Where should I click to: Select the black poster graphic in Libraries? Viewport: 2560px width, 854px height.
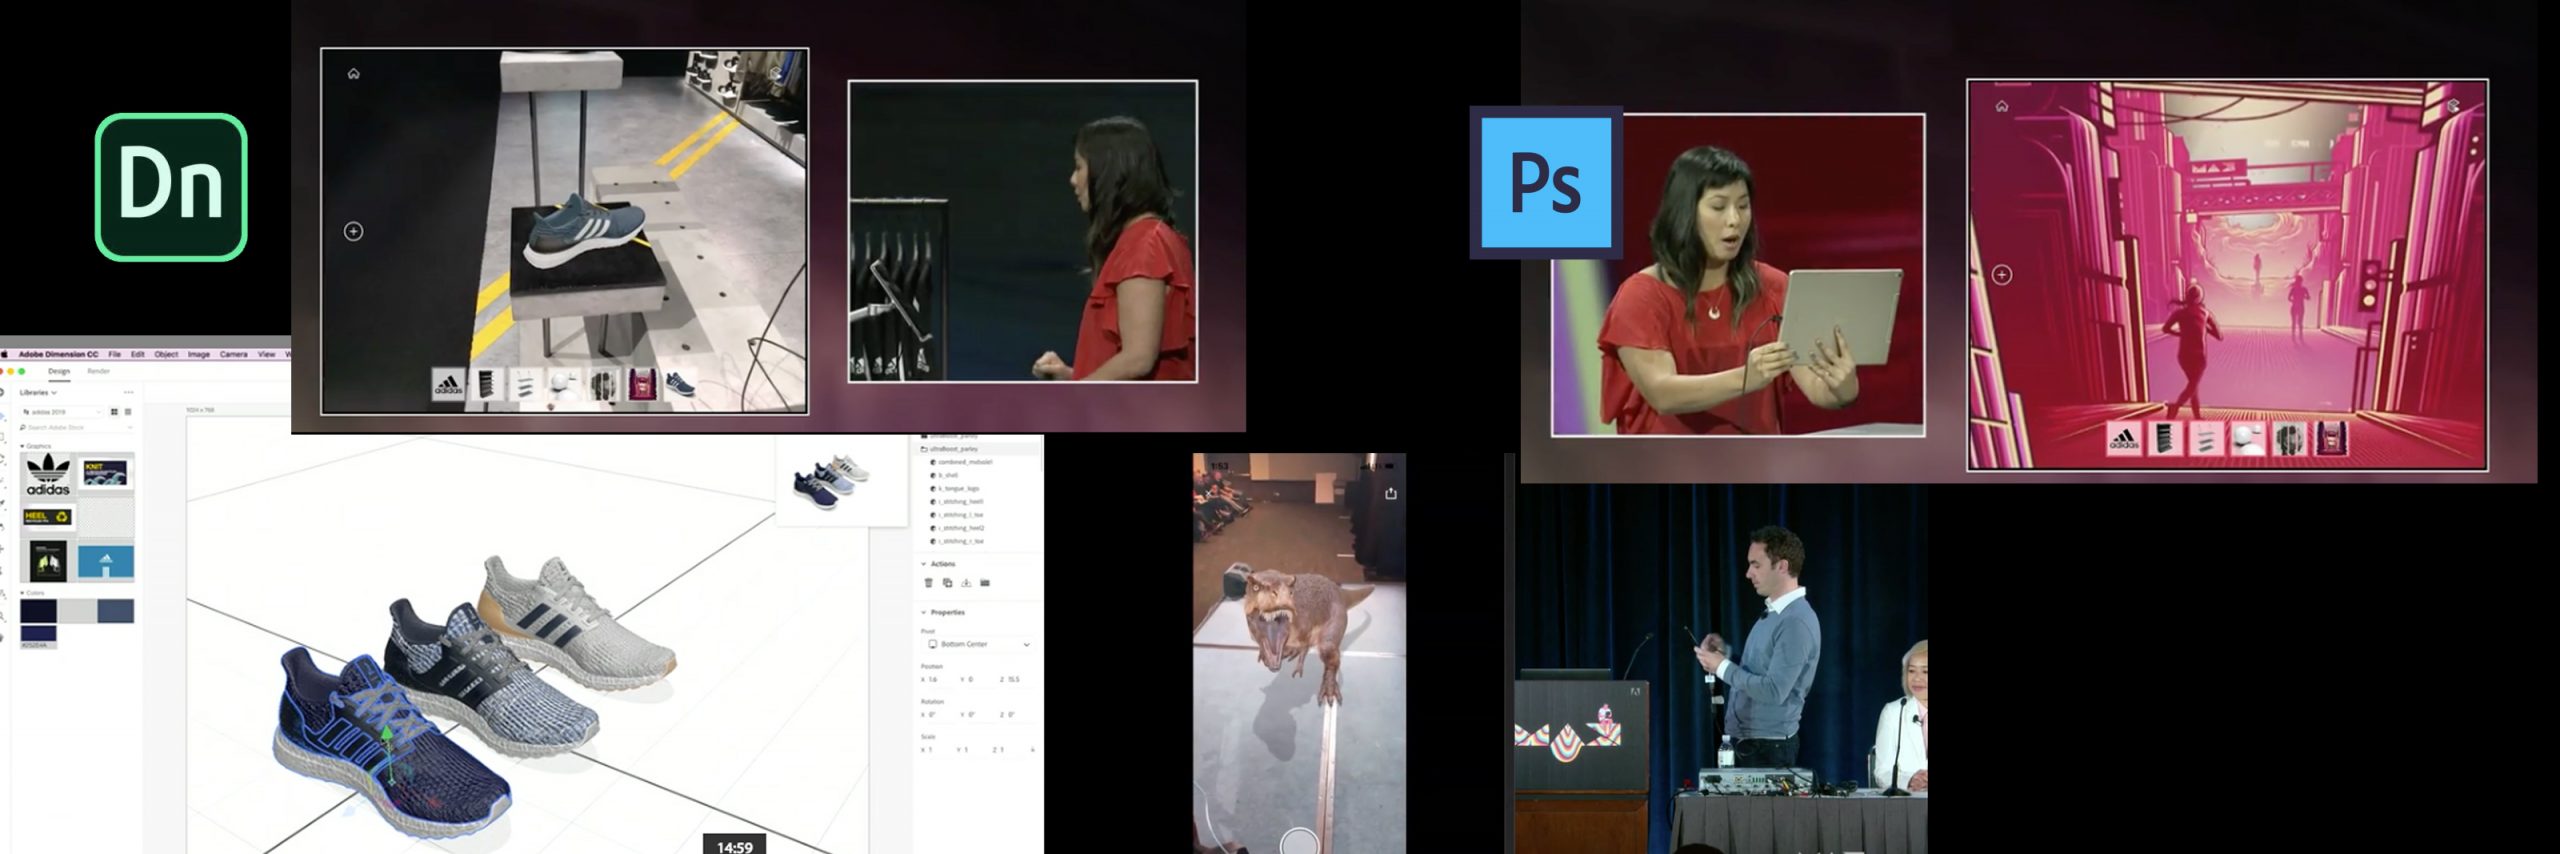click(x=48, y=561)
